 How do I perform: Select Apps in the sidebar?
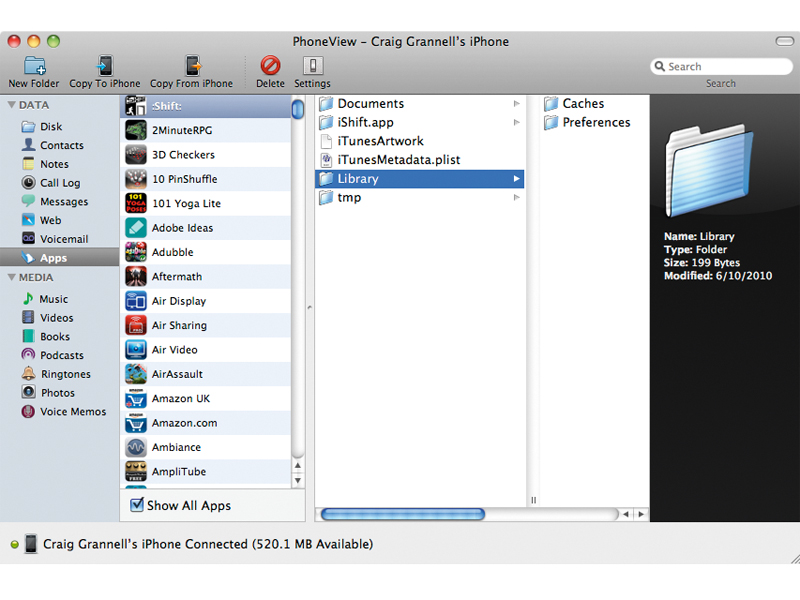[59, 258]
